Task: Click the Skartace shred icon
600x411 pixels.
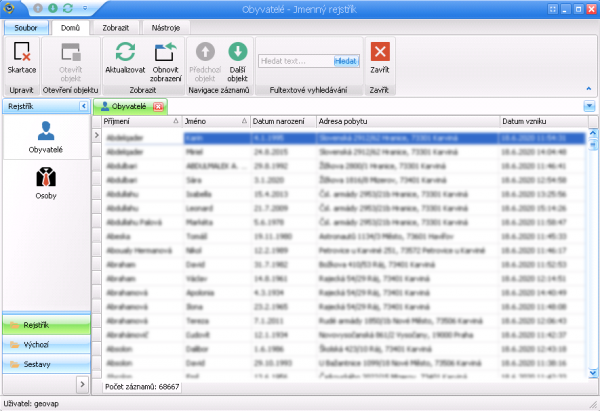Action: pos(22,52)
